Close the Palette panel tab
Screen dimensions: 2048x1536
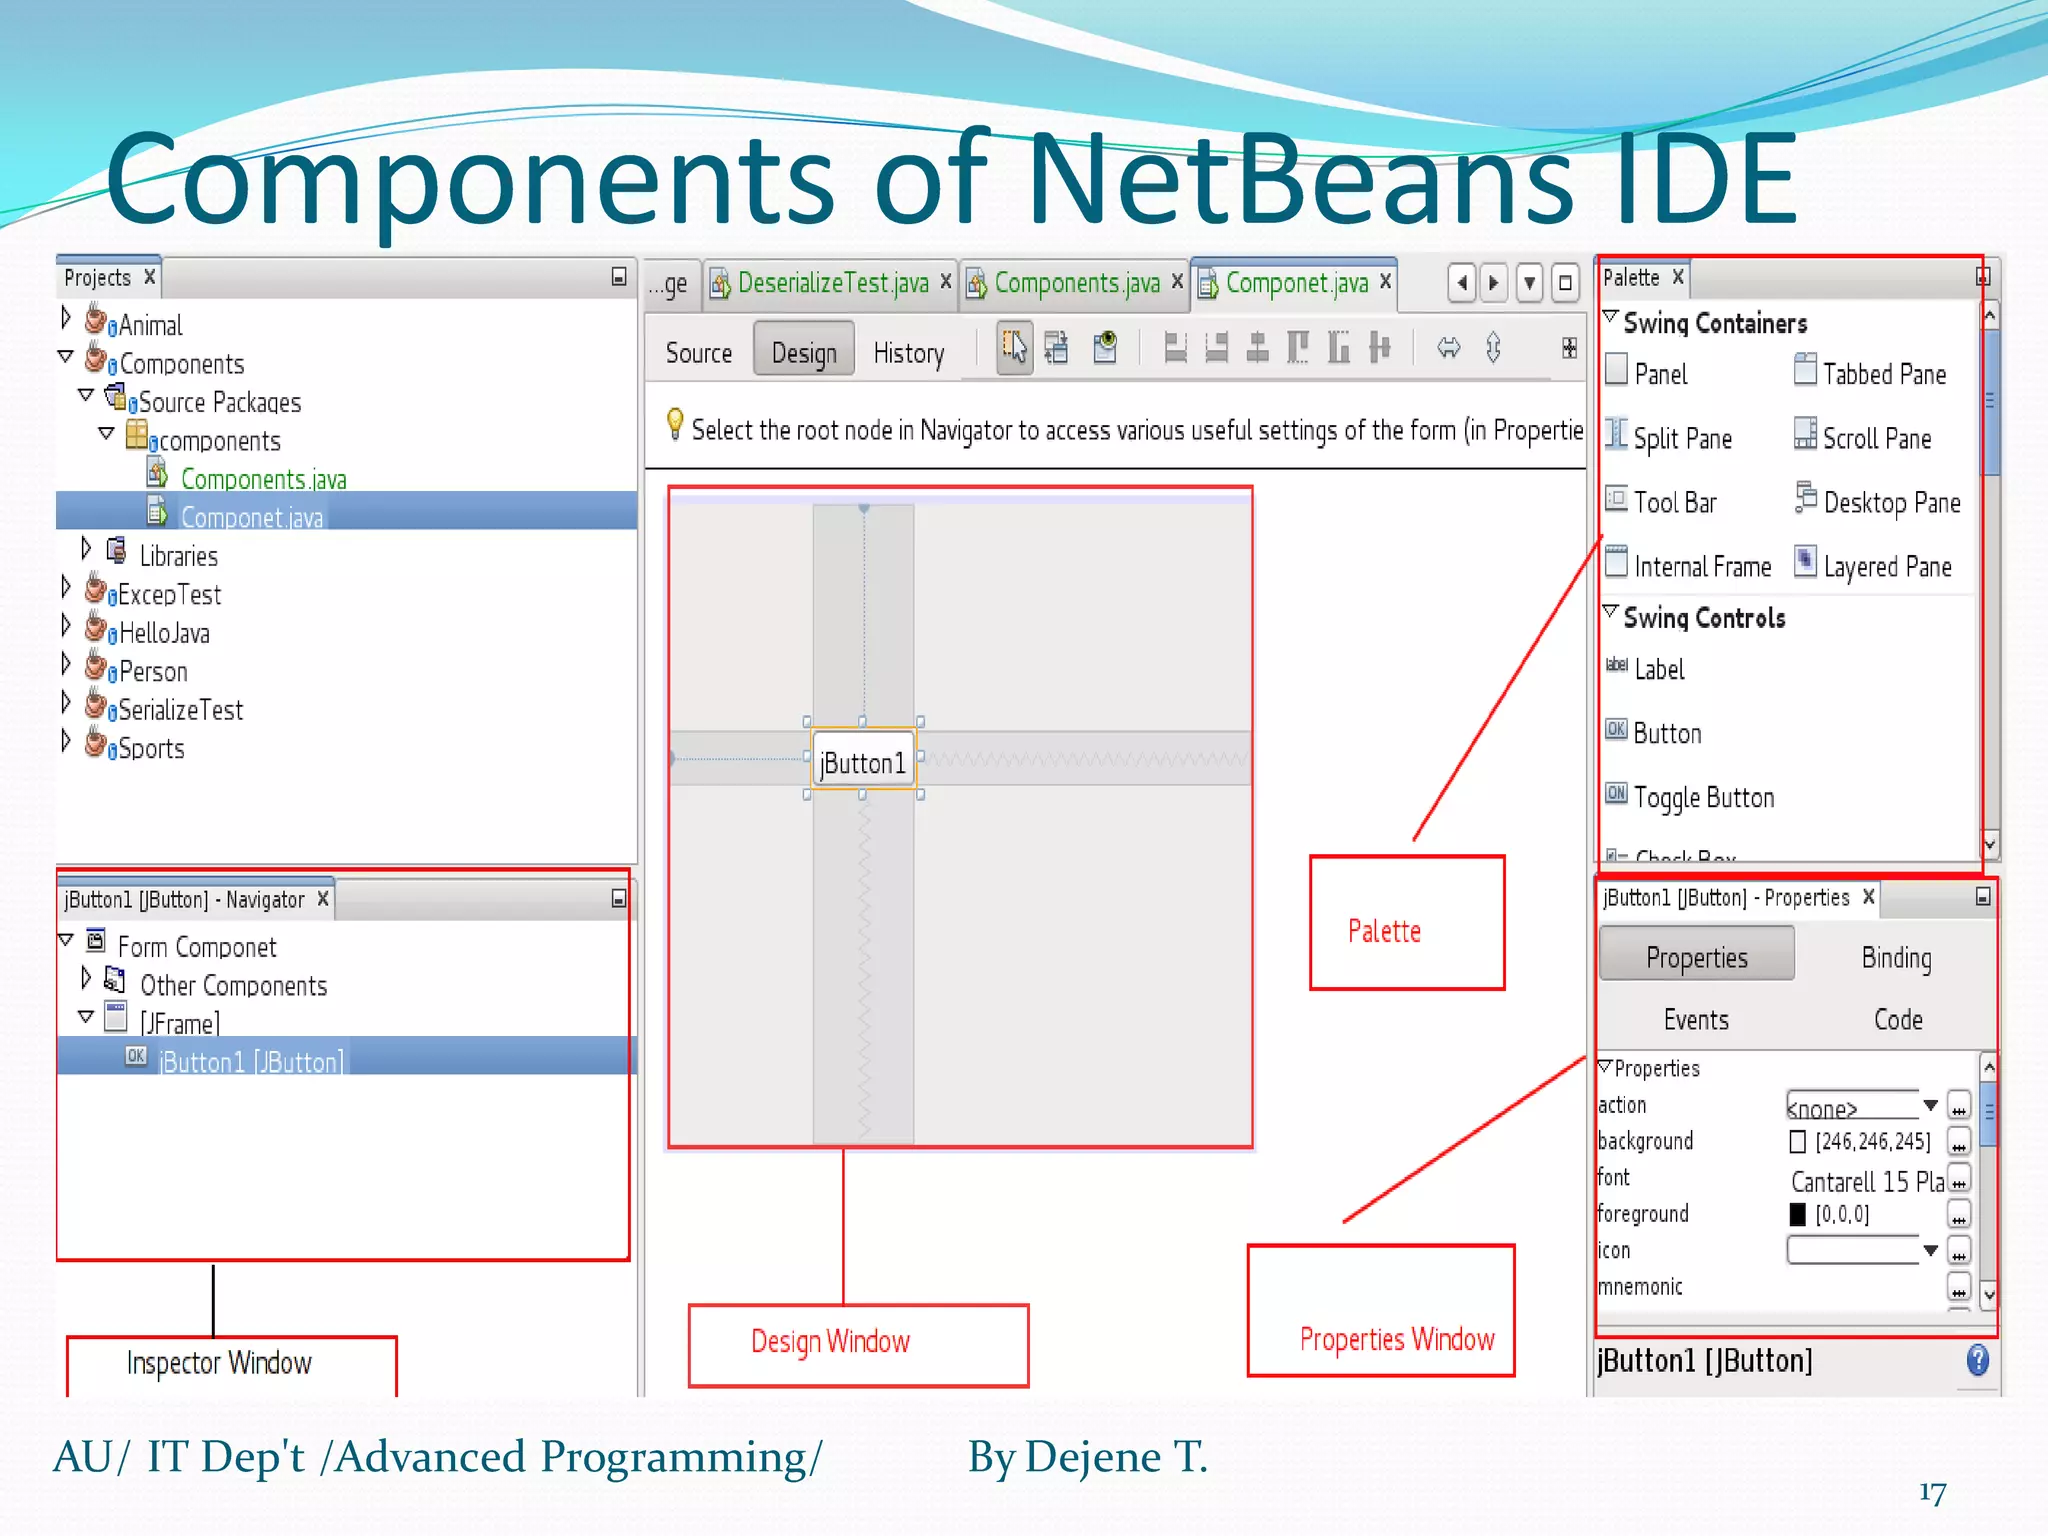pos(1678,277)
